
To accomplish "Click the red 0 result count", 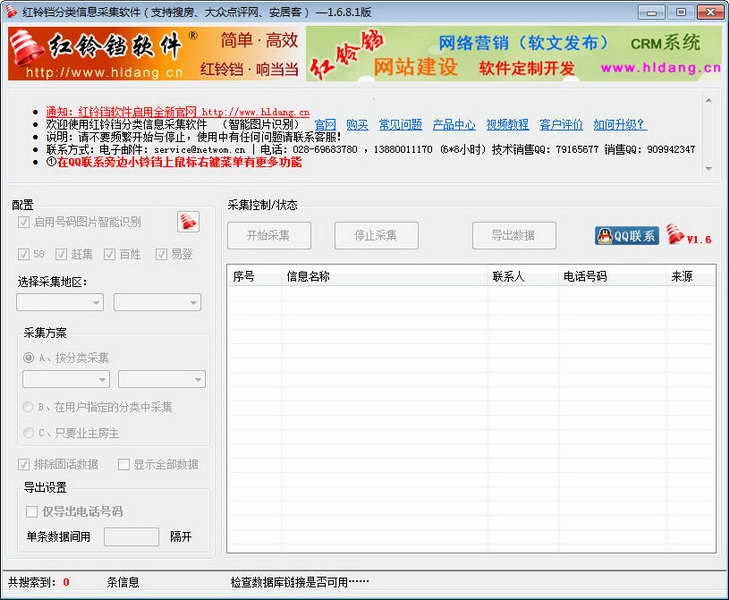I will pos(66,582).
